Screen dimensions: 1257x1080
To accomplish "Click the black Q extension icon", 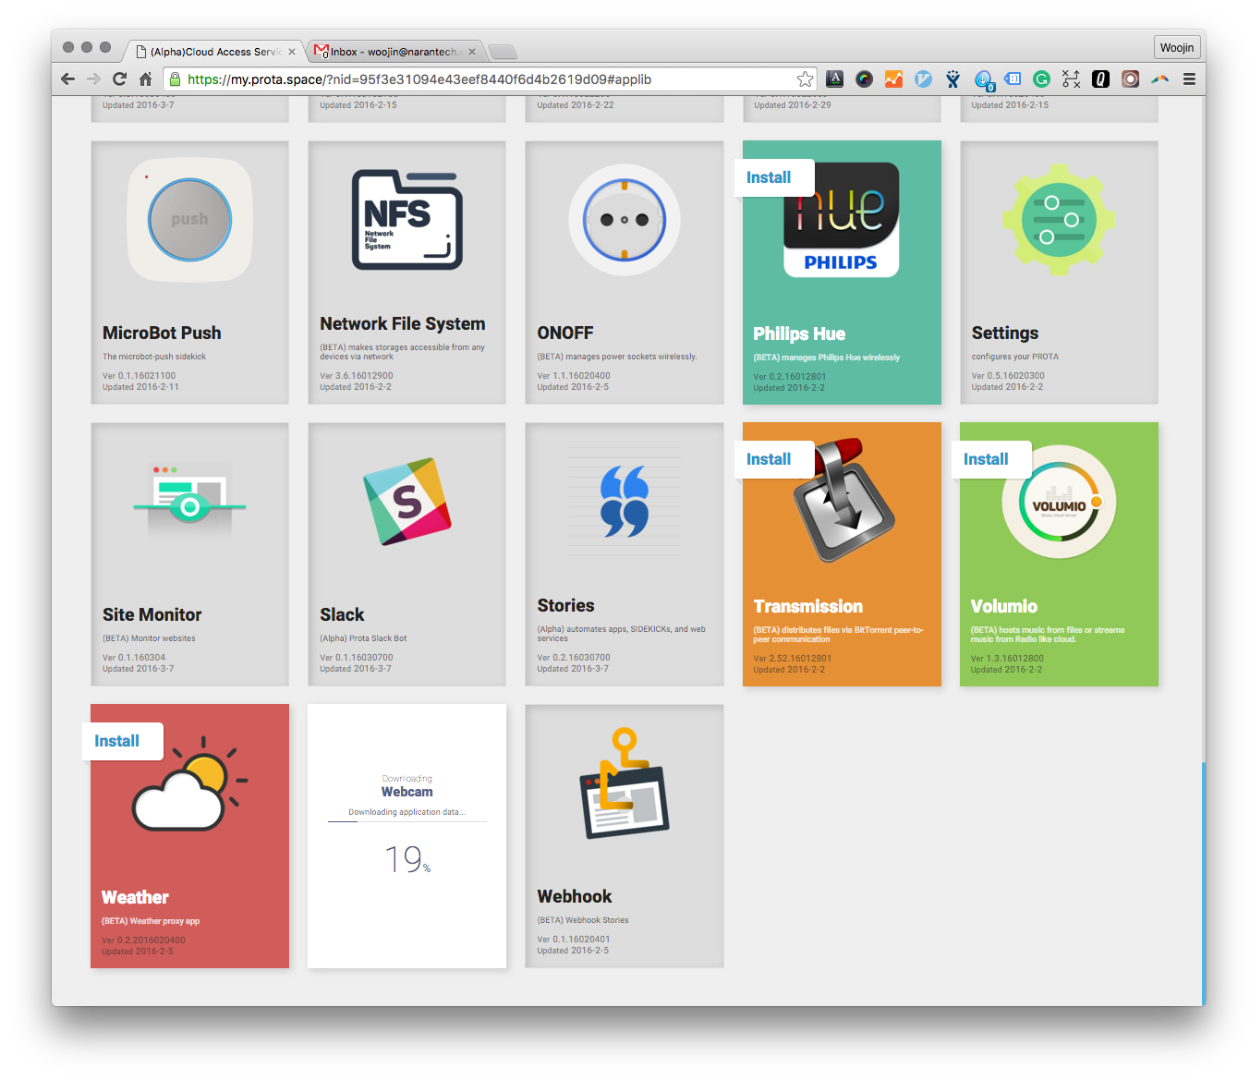I will click(x=1100, y=79).
